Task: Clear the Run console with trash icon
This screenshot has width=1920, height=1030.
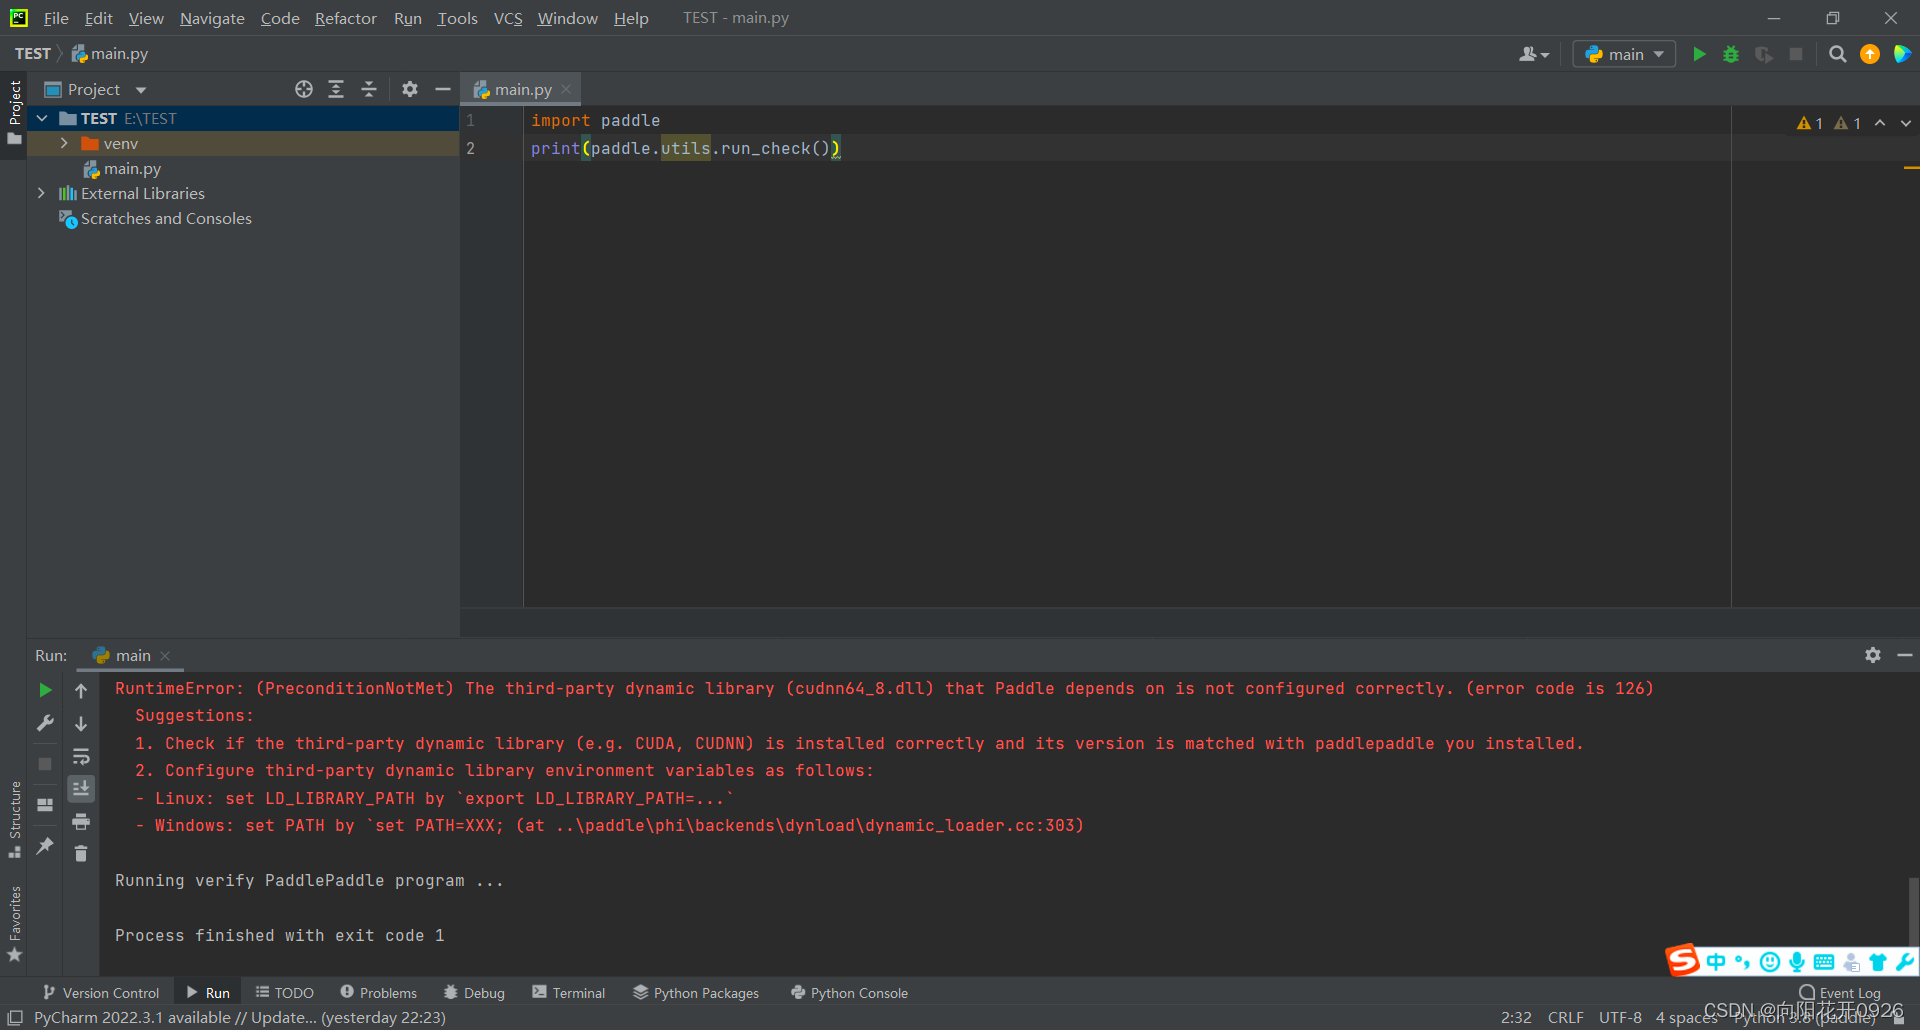Action: pyautogui.click(x=81, y=854)
